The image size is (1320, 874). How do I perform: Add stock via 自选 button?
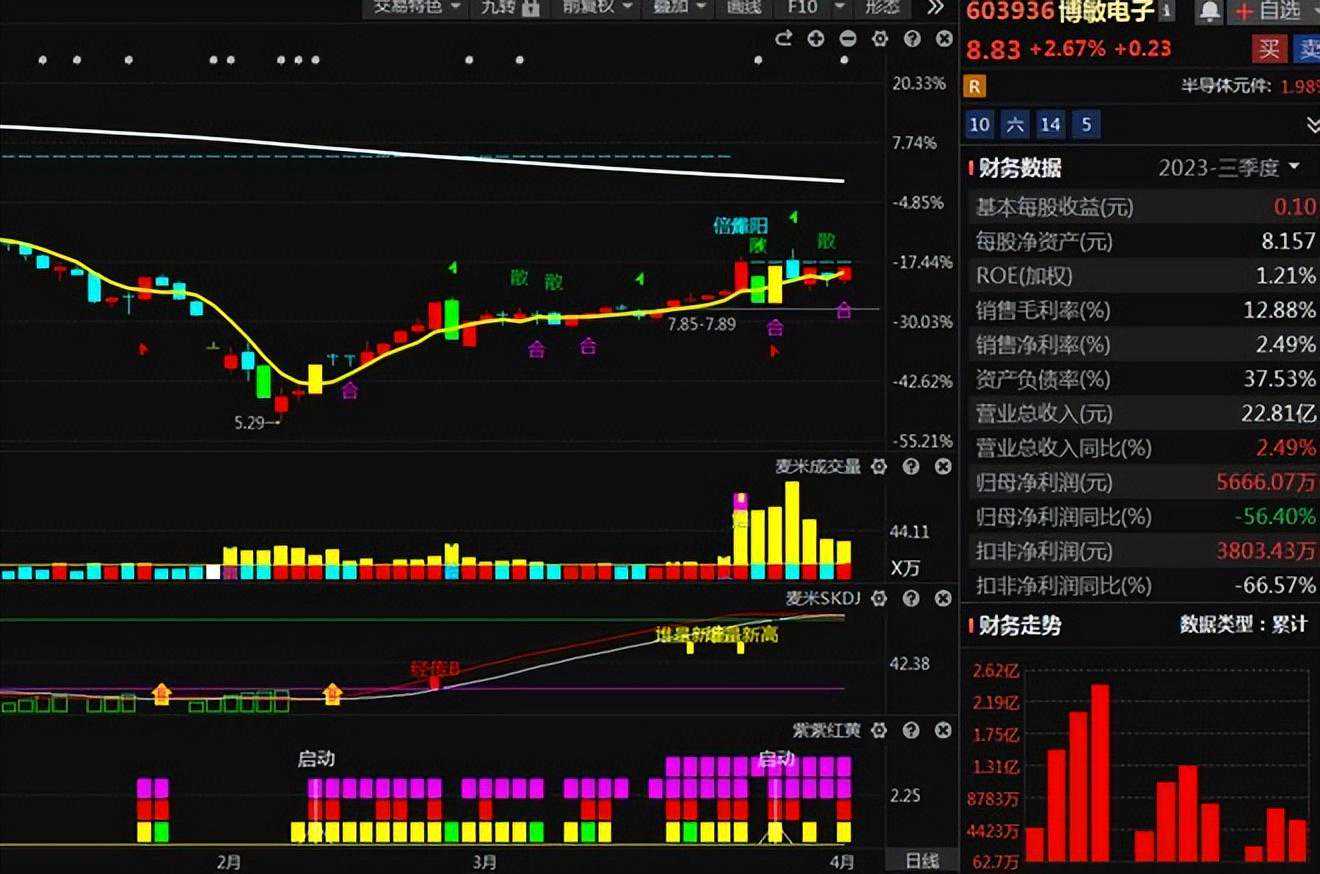click(1268, 11)
